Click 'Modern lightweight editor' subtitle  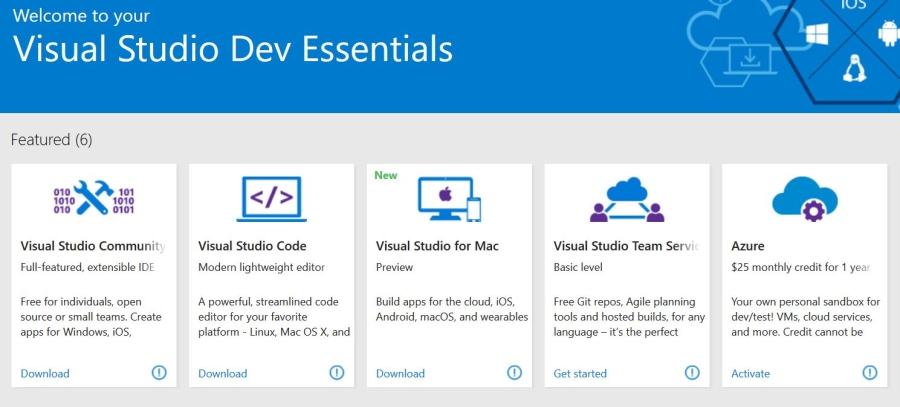click(x=262, y=267)
